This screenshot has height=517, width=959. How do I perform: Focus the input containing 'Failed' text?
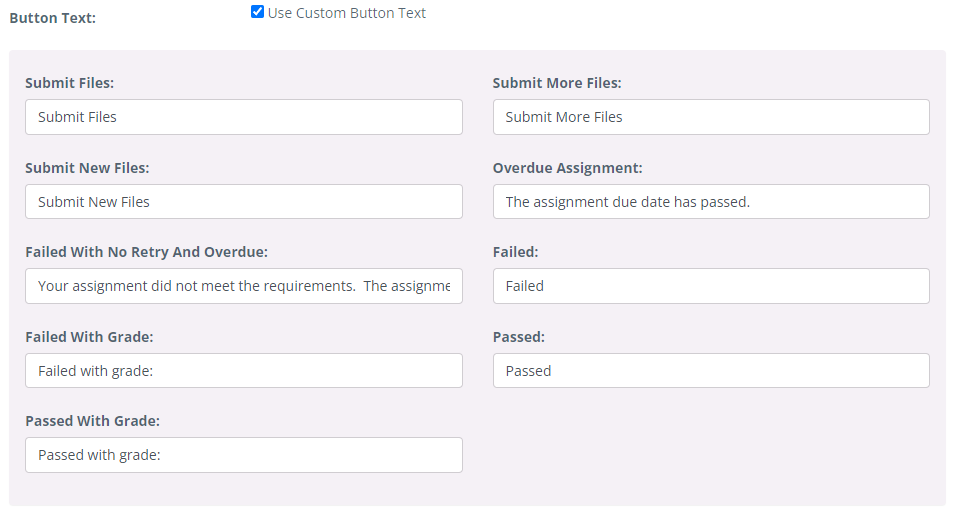pos(711,286)
